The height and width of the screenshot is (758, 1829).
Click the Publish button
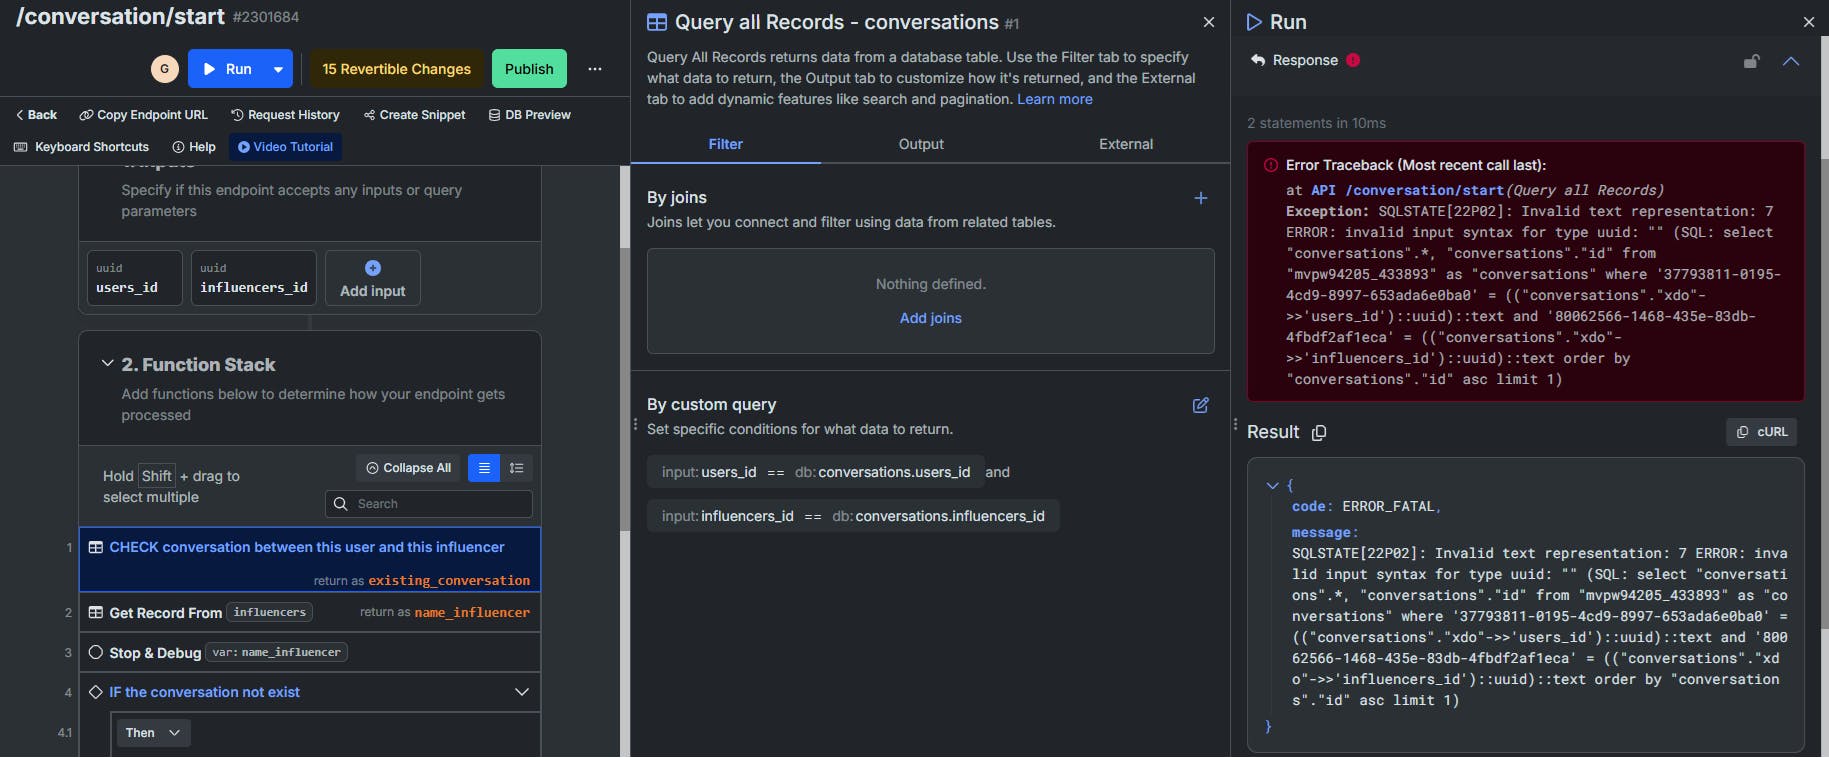point(529,69)
